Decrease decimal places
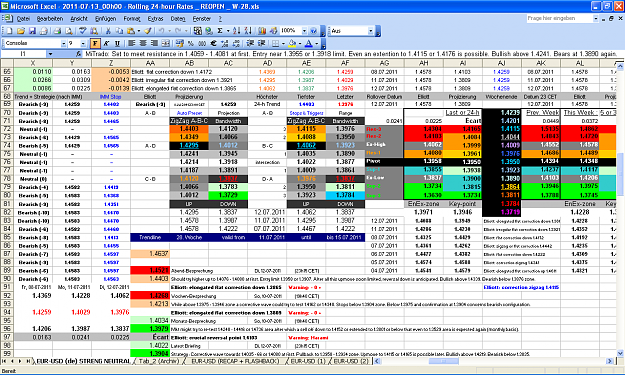The height and width of the screenshot is (375, 625). 237,43
